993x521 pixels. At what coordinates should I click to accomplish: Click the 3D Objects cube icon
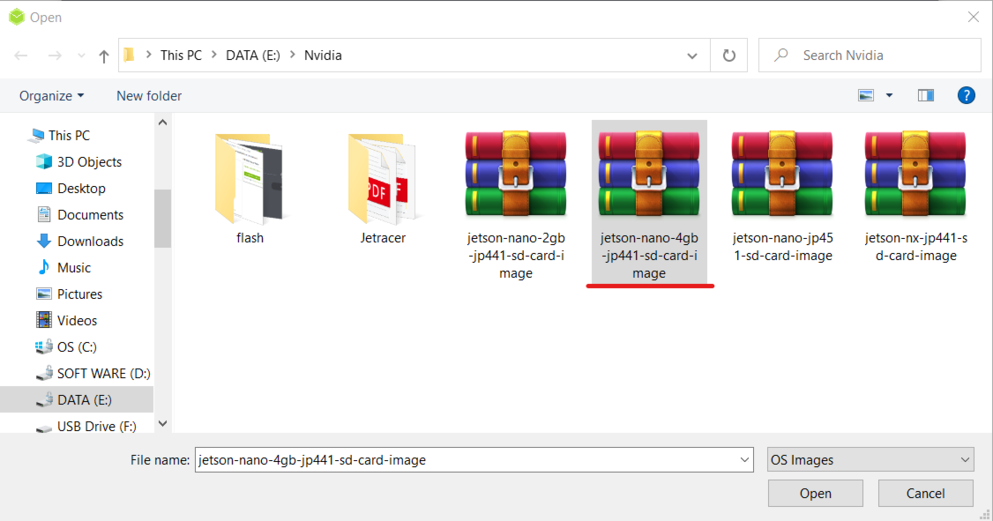tap(44, 161)
